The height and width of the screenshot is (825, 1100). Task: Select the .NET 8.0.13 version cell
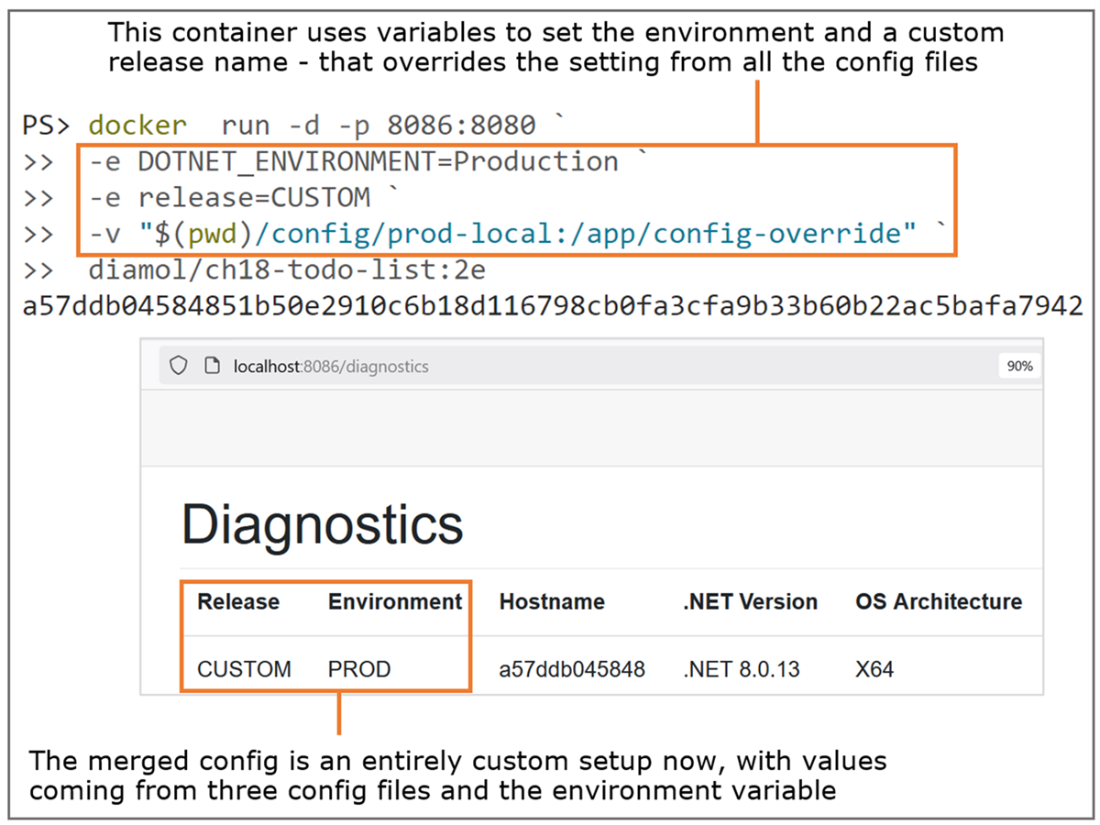point(741,669)
